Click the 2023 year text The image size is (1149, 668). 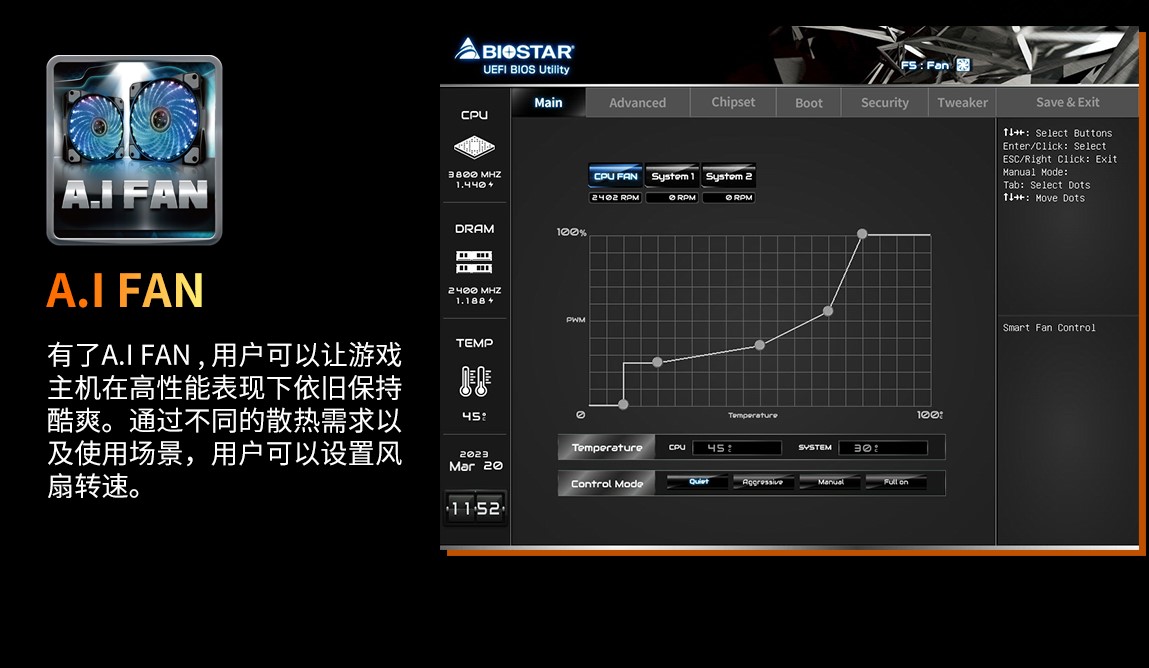474,454
